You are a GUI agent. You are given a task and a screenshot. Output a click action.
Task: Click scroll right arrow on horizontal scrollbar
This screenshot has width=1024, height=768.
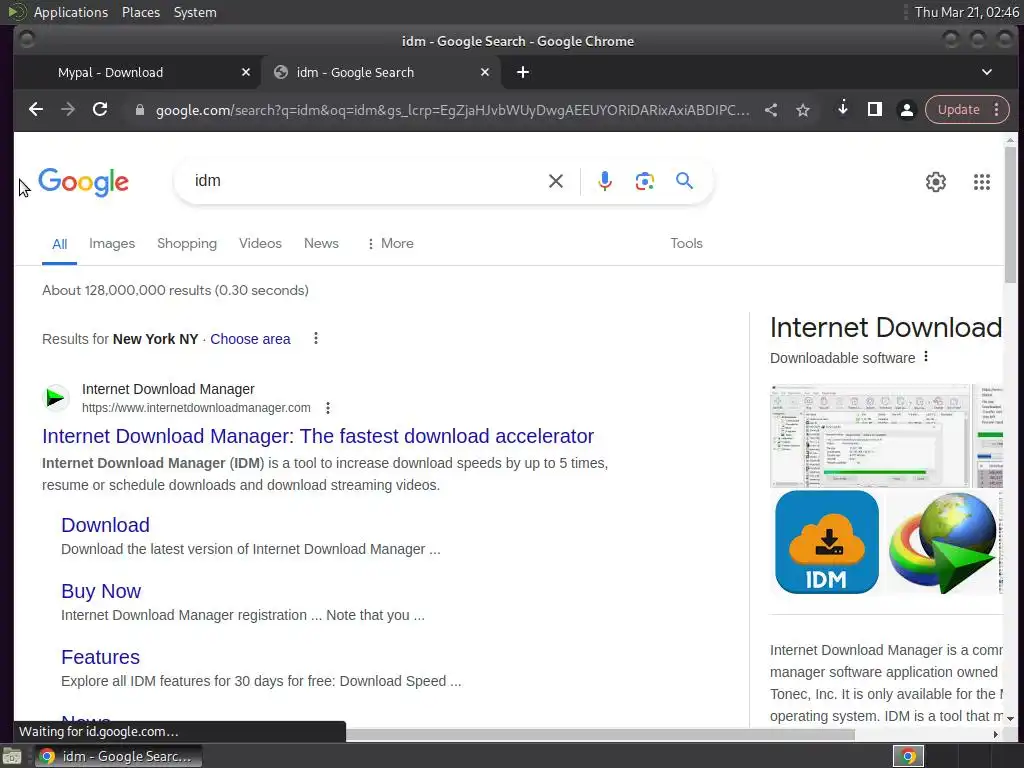(995, 735)
